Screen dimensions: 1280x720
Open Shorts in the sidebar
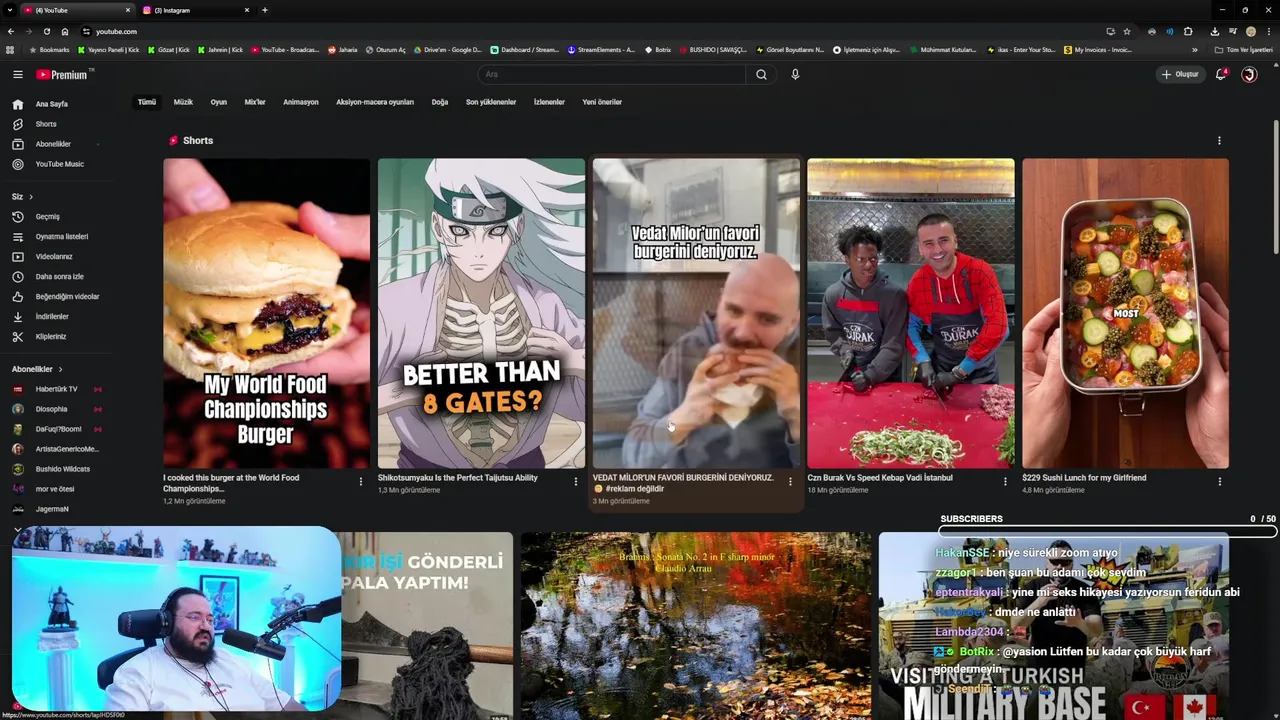tap(46, 124)
